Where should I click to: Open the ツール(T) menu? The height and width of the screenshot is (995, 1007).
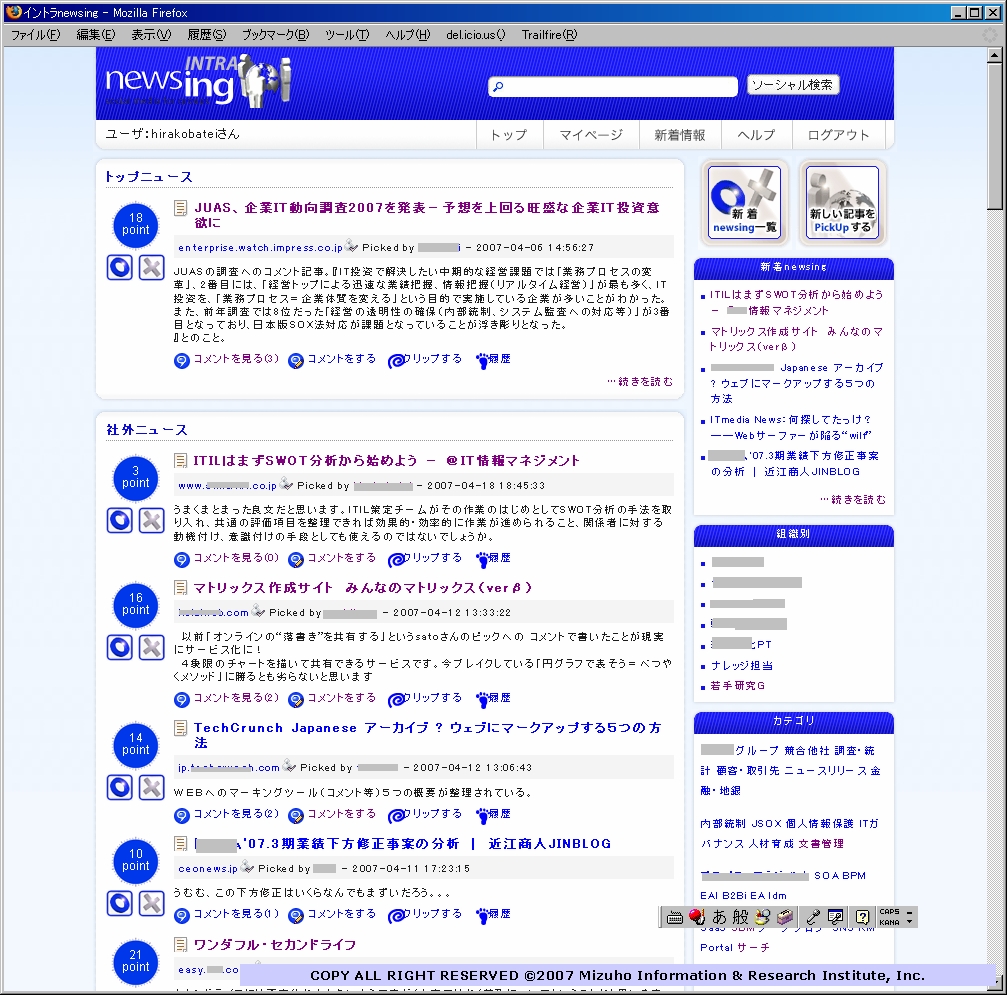click(347, 35)
